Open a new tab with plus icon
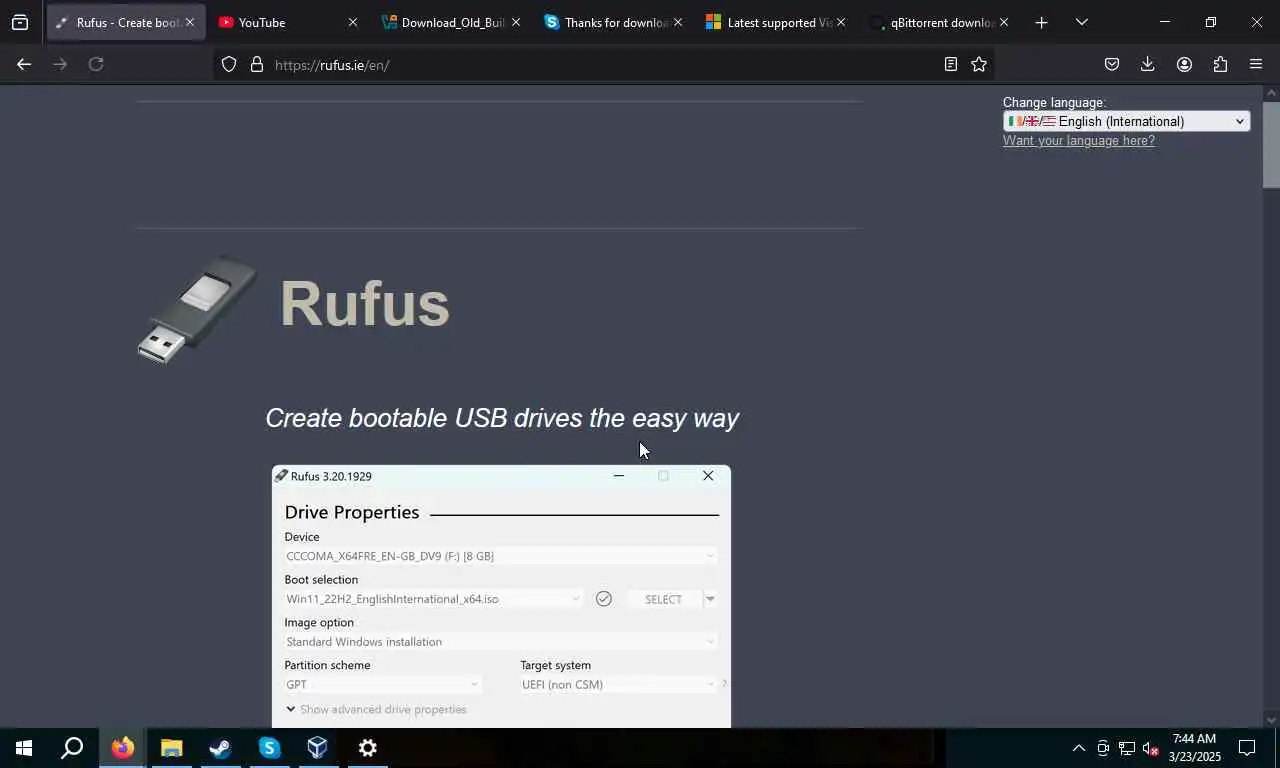 (x=1041, y=22)
